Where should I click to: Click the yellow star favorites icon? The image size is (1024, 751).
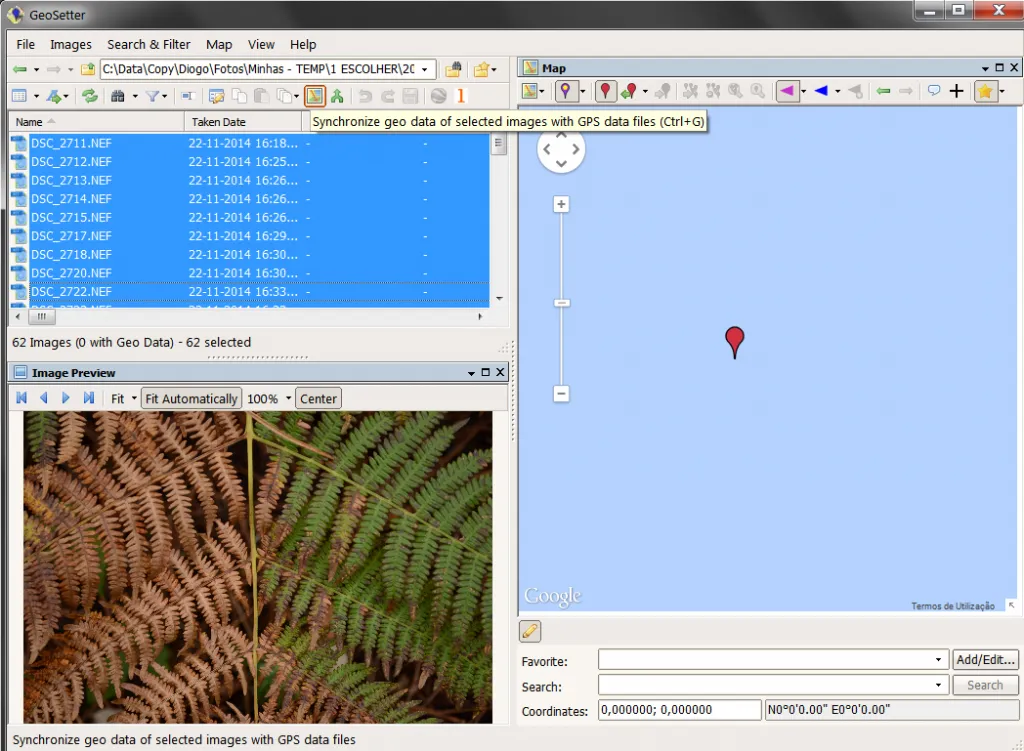pyautogui.click(x=984, y=91)
